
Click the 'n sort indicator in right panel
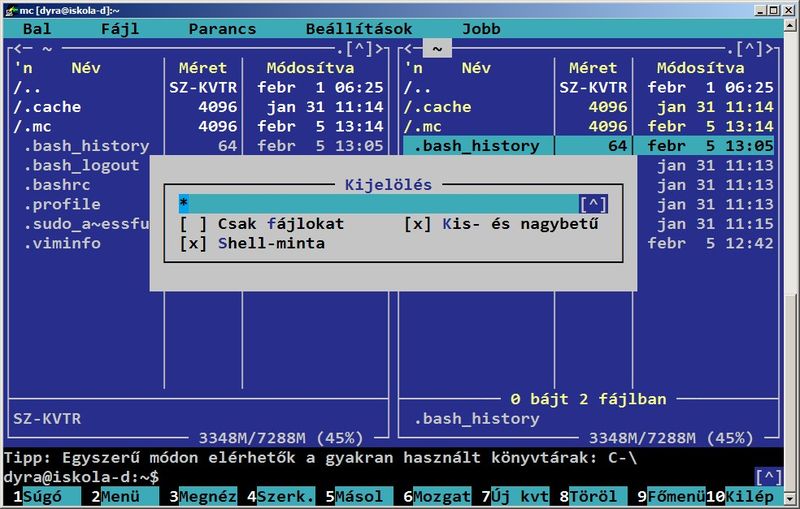[x=414, y=68]
